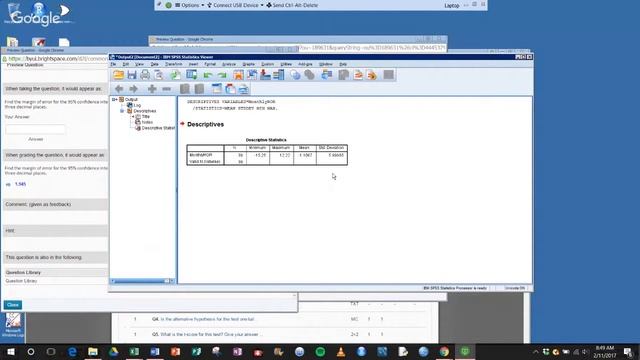Open Q5 t-score question link
The width and height of the screenshot is (640, 360).
(205, 334)
